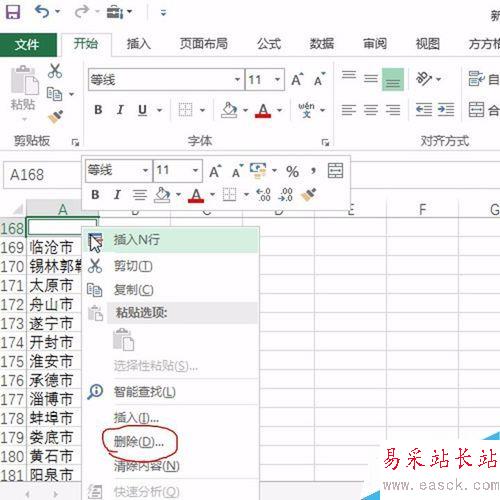Click the Orientation text angle icon
Image resolution: width=500 pixels, height=500 pixels.
click(x=424, y=79)
